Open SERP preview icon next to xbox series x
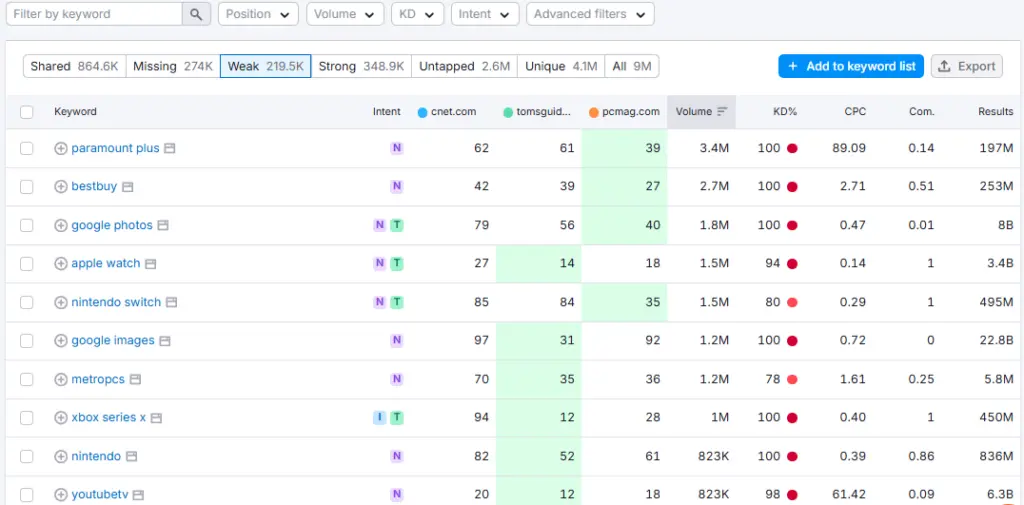Screen dimensions: 1024x505 157,418
